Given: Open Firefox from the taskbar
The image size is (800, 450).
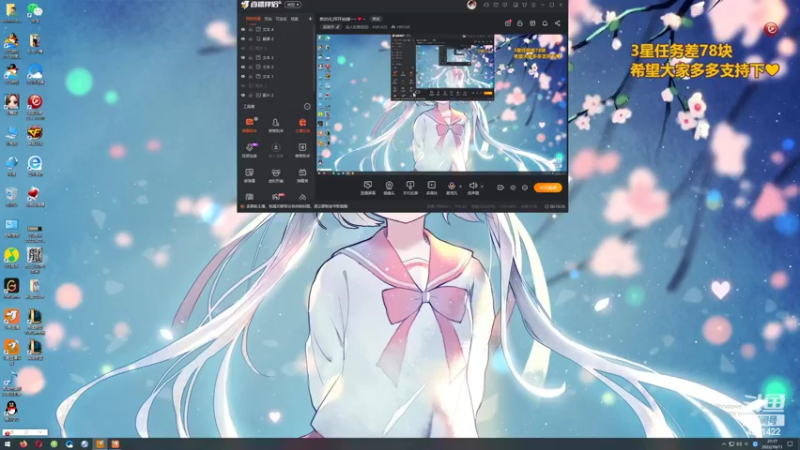Looking at the screenshot, I should coord(23,444).
